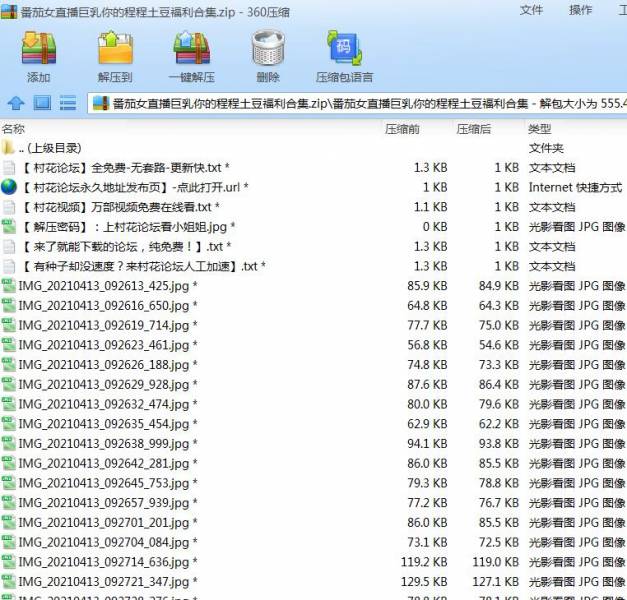Sort by 类型 (Type) column header
This screenshot has width=627, height=600.
(x=540, y=129)
